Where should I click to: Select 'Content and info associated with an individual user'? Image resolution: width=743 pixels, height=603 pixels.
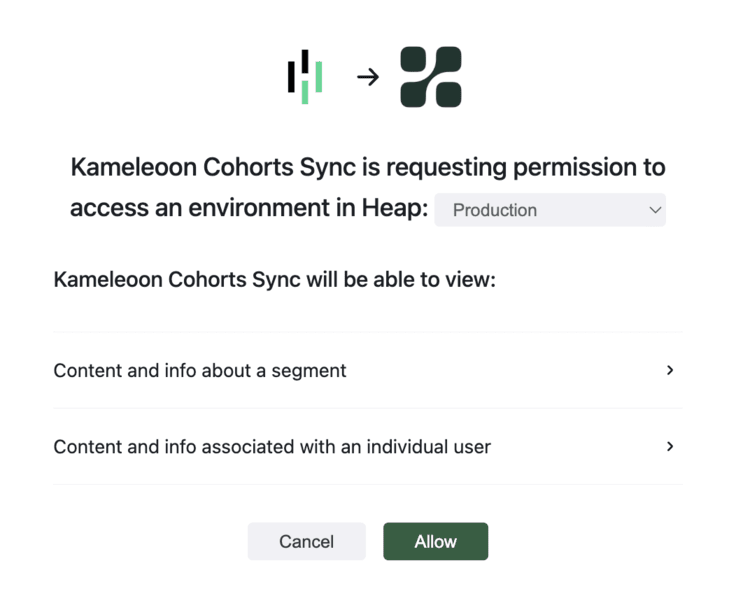click(x=272, y=447)
